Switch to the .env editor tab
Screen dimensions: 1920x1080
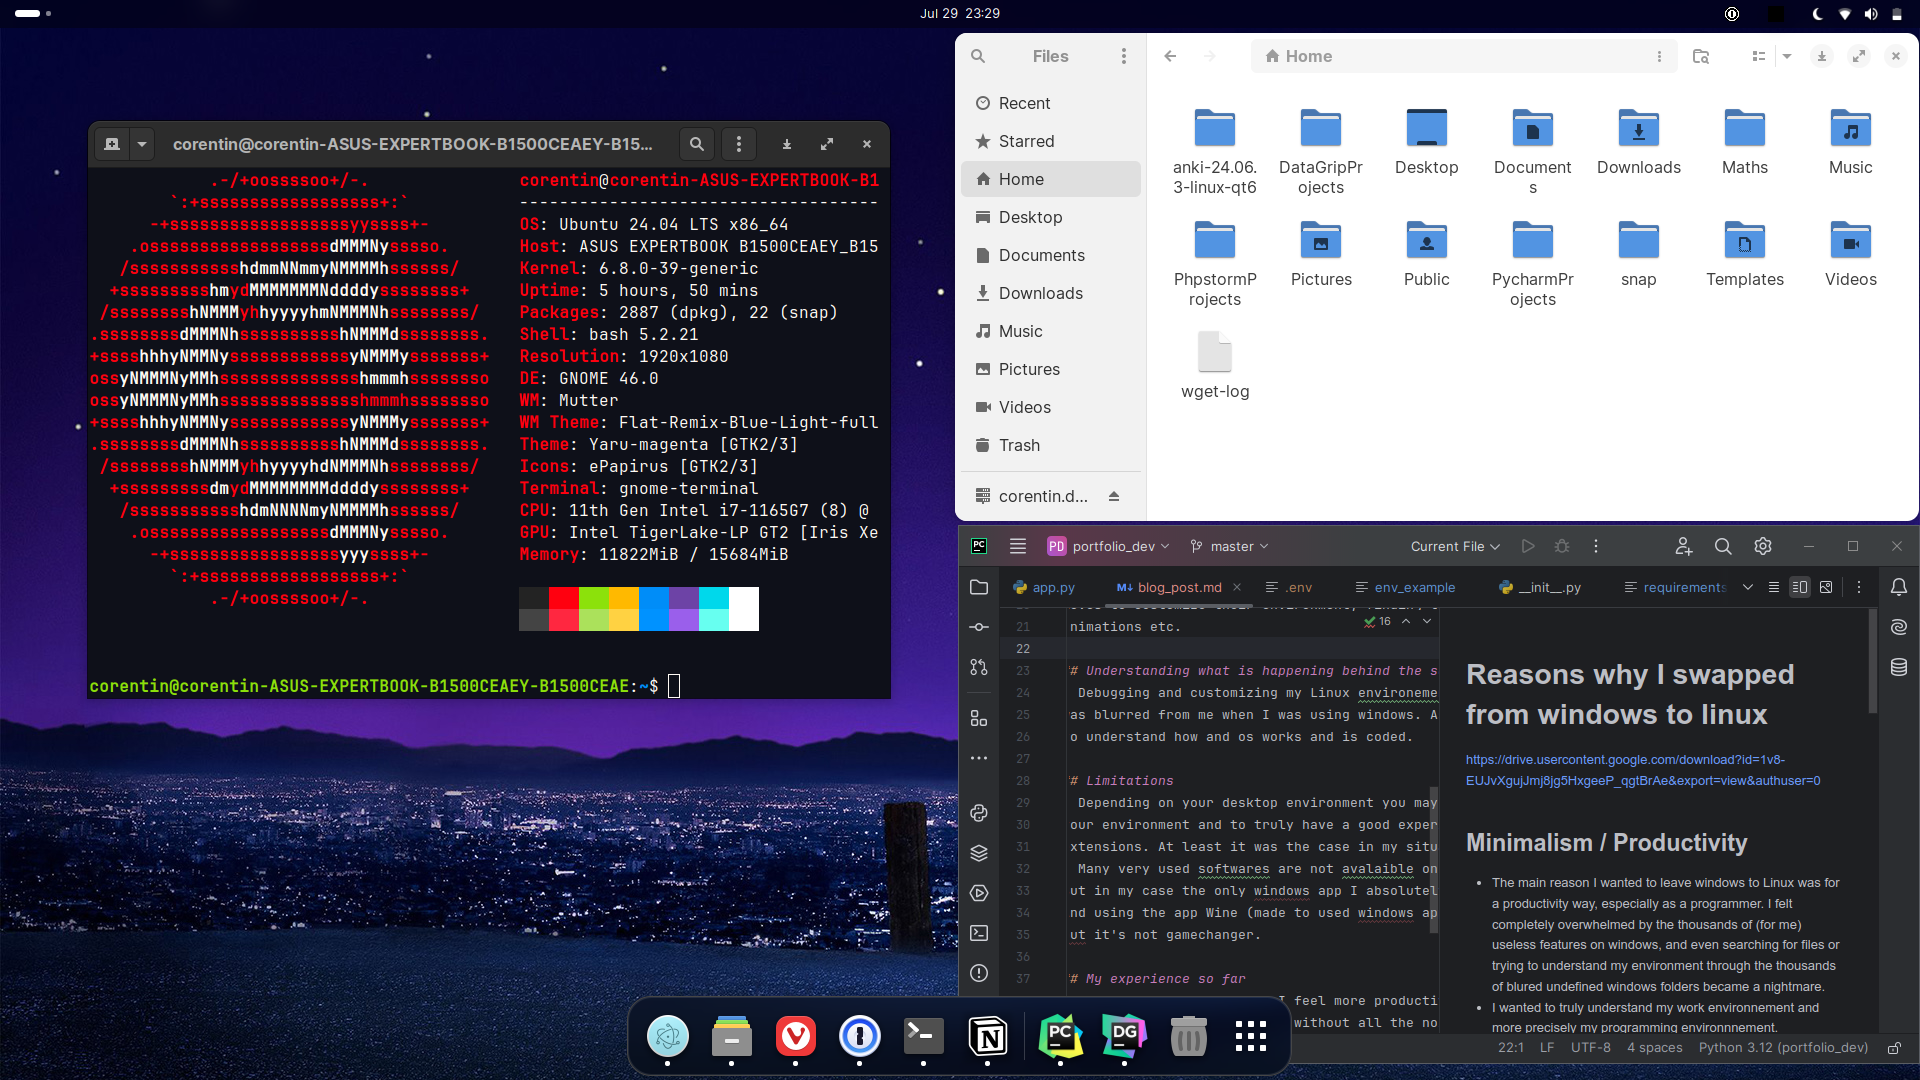[1289, 587]
